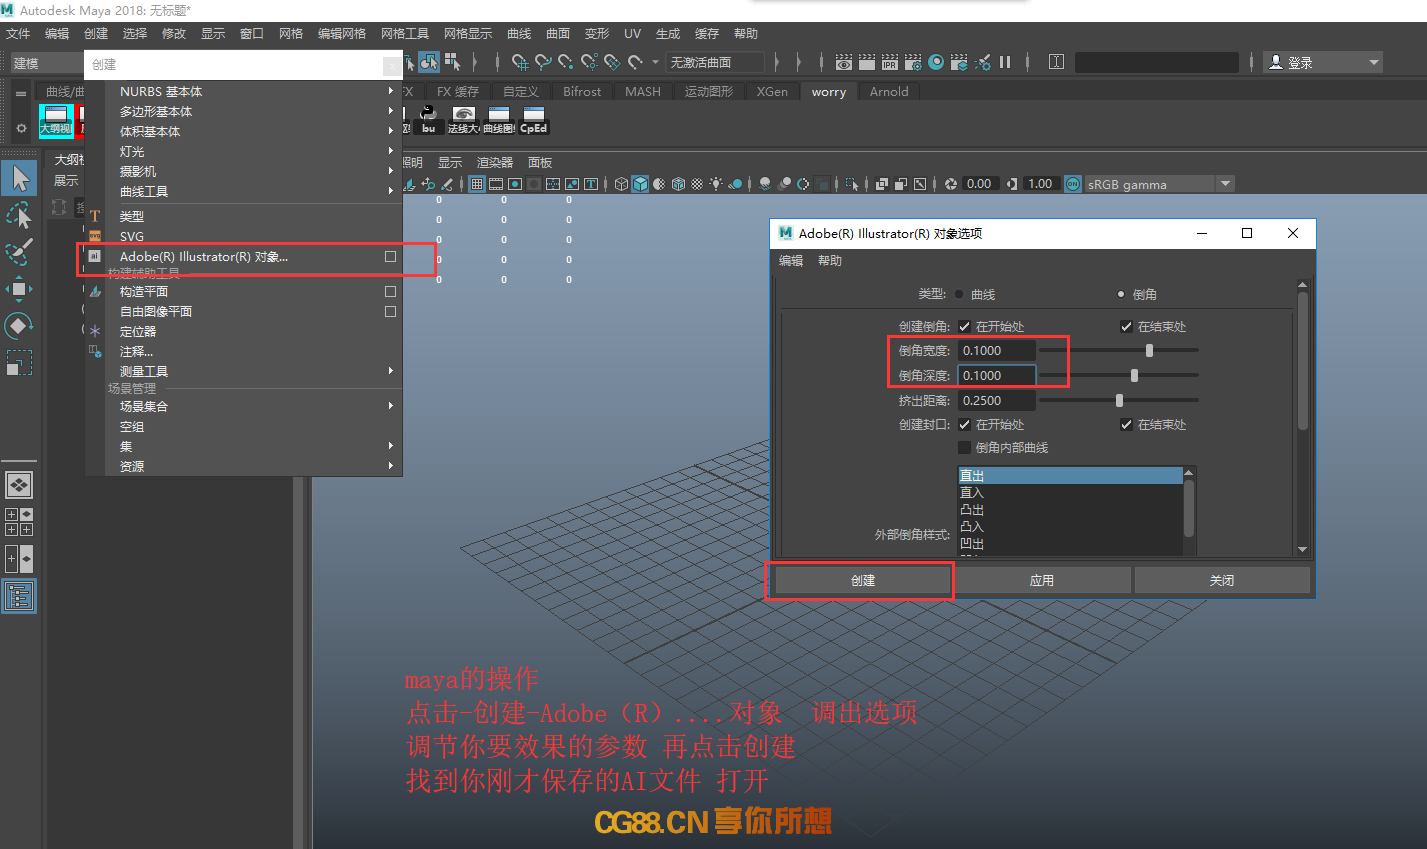The image size is (1427, 849).
Task: Open option box for Adobe Illustrator 对象
Action: 390,257
